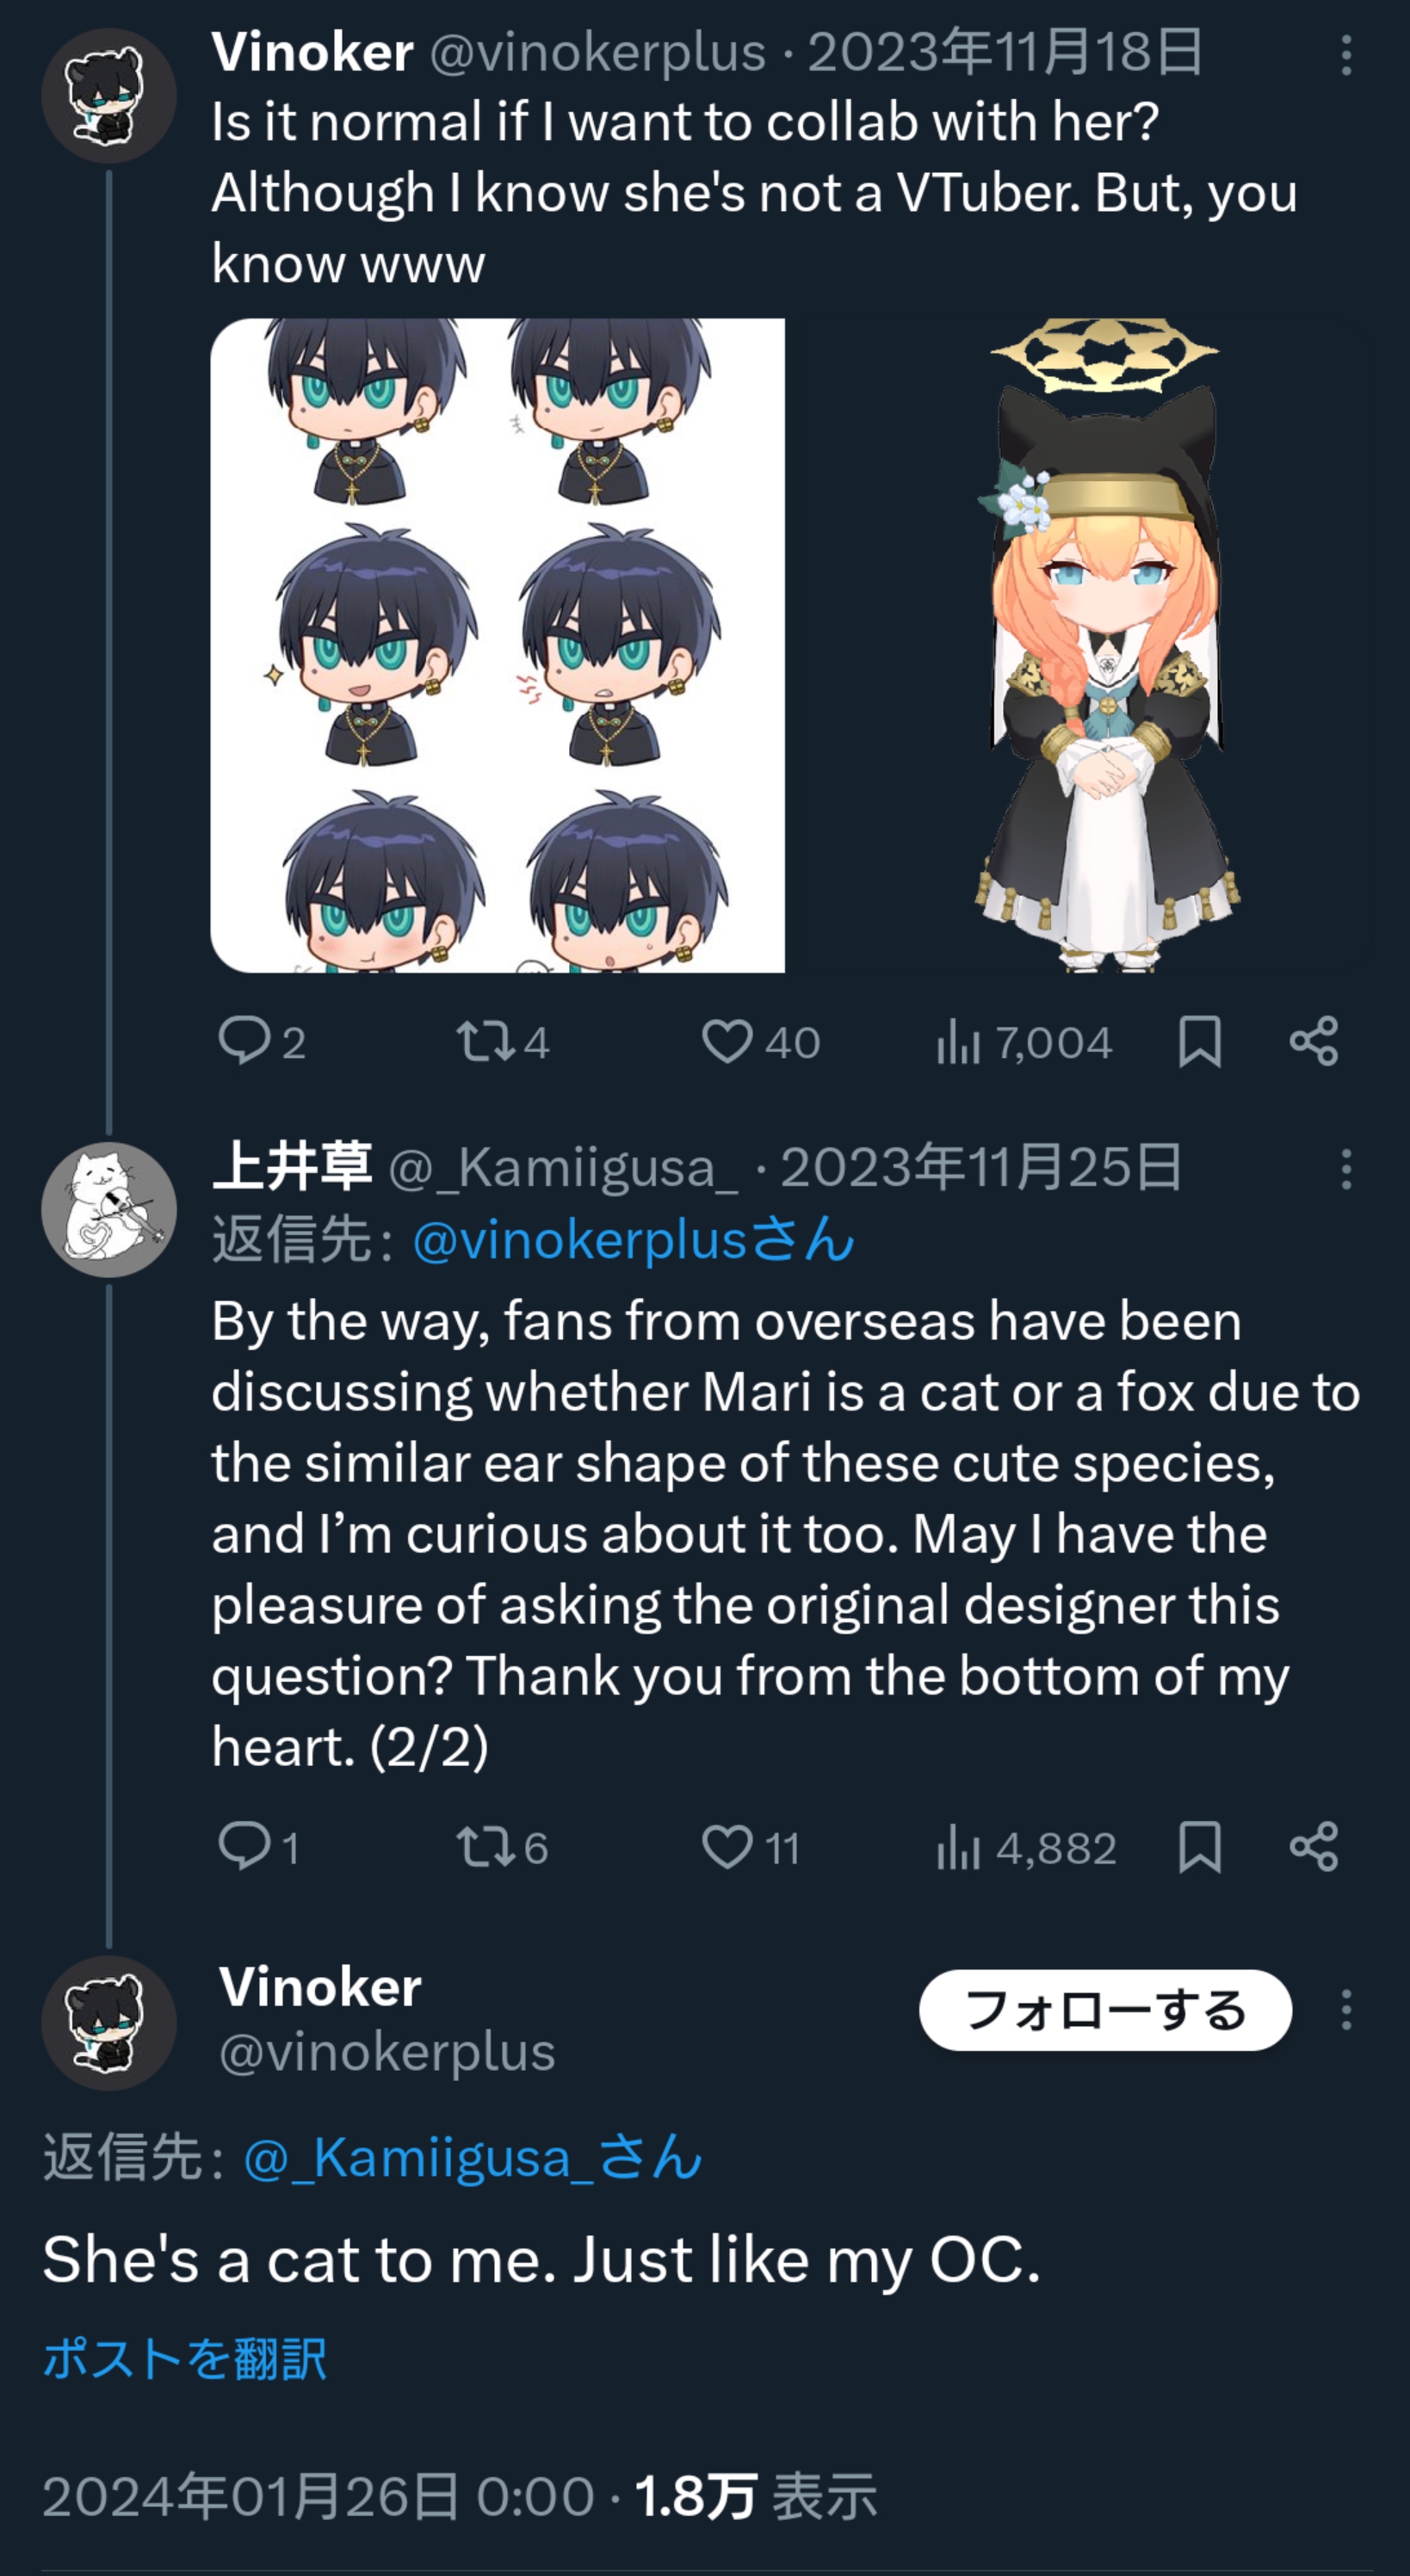The height and width of the screenshot is (2576, 1410).
Task: Open more options on Kamiigusa's tweet
Action: click(x=1346, y=1168)
